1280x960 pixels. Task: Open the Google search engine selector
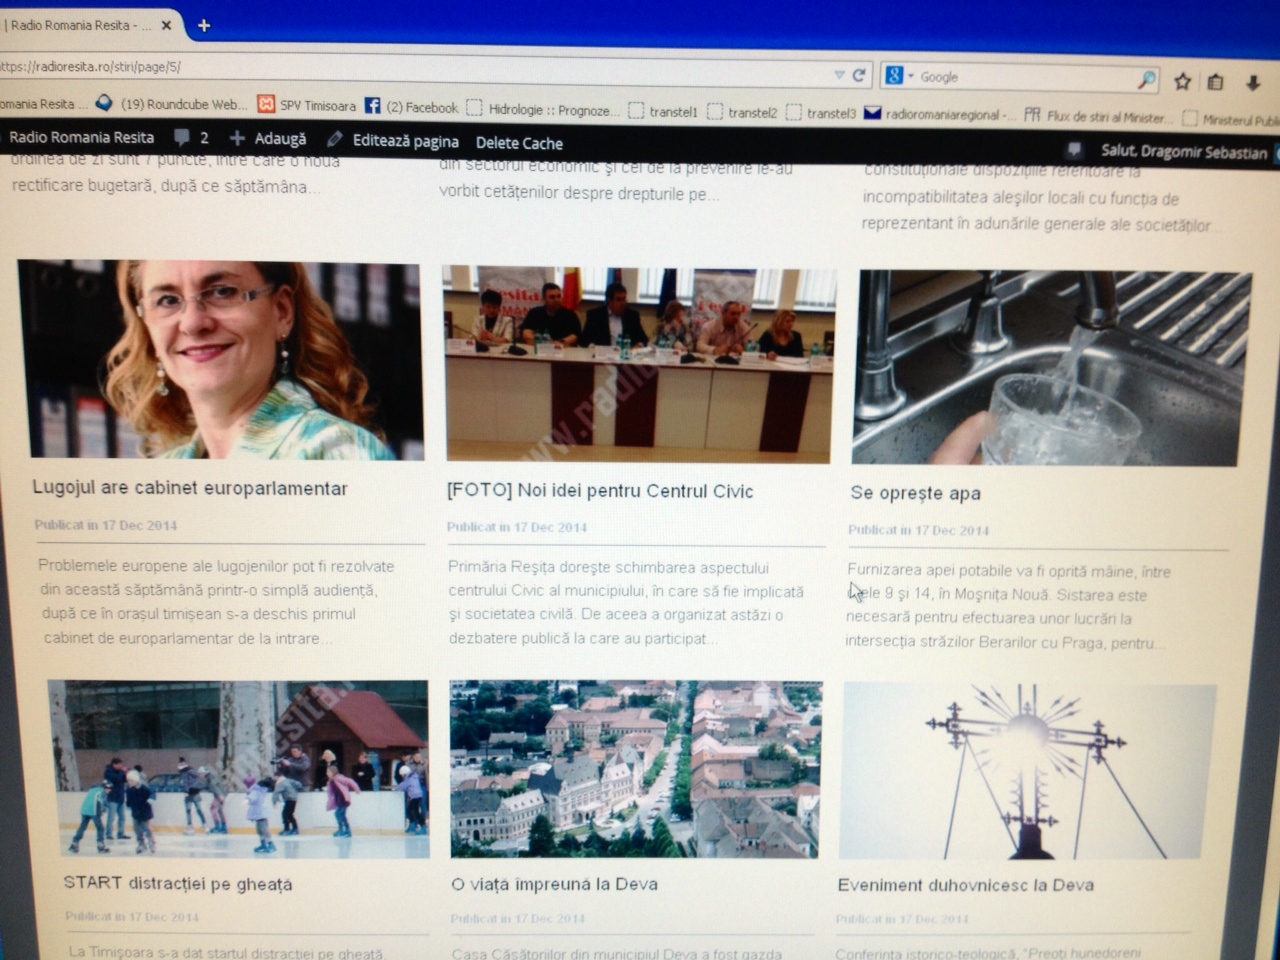899,75
